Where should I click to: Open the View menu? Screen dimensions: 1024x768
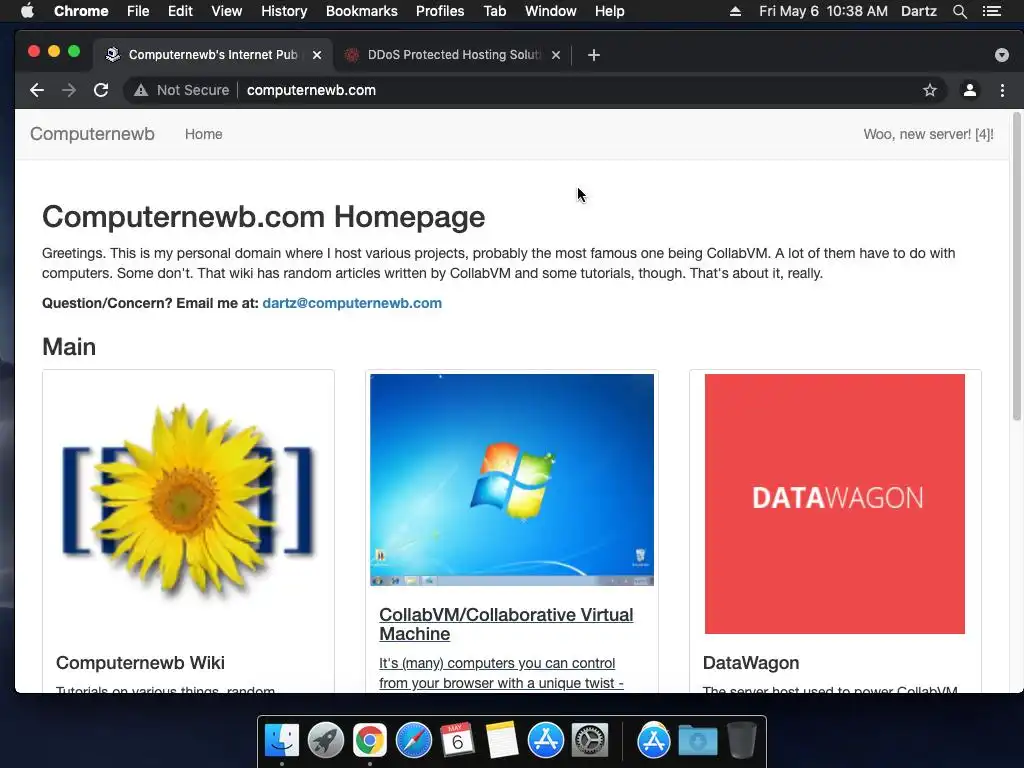pyautogui.click(x=227, y=11)
